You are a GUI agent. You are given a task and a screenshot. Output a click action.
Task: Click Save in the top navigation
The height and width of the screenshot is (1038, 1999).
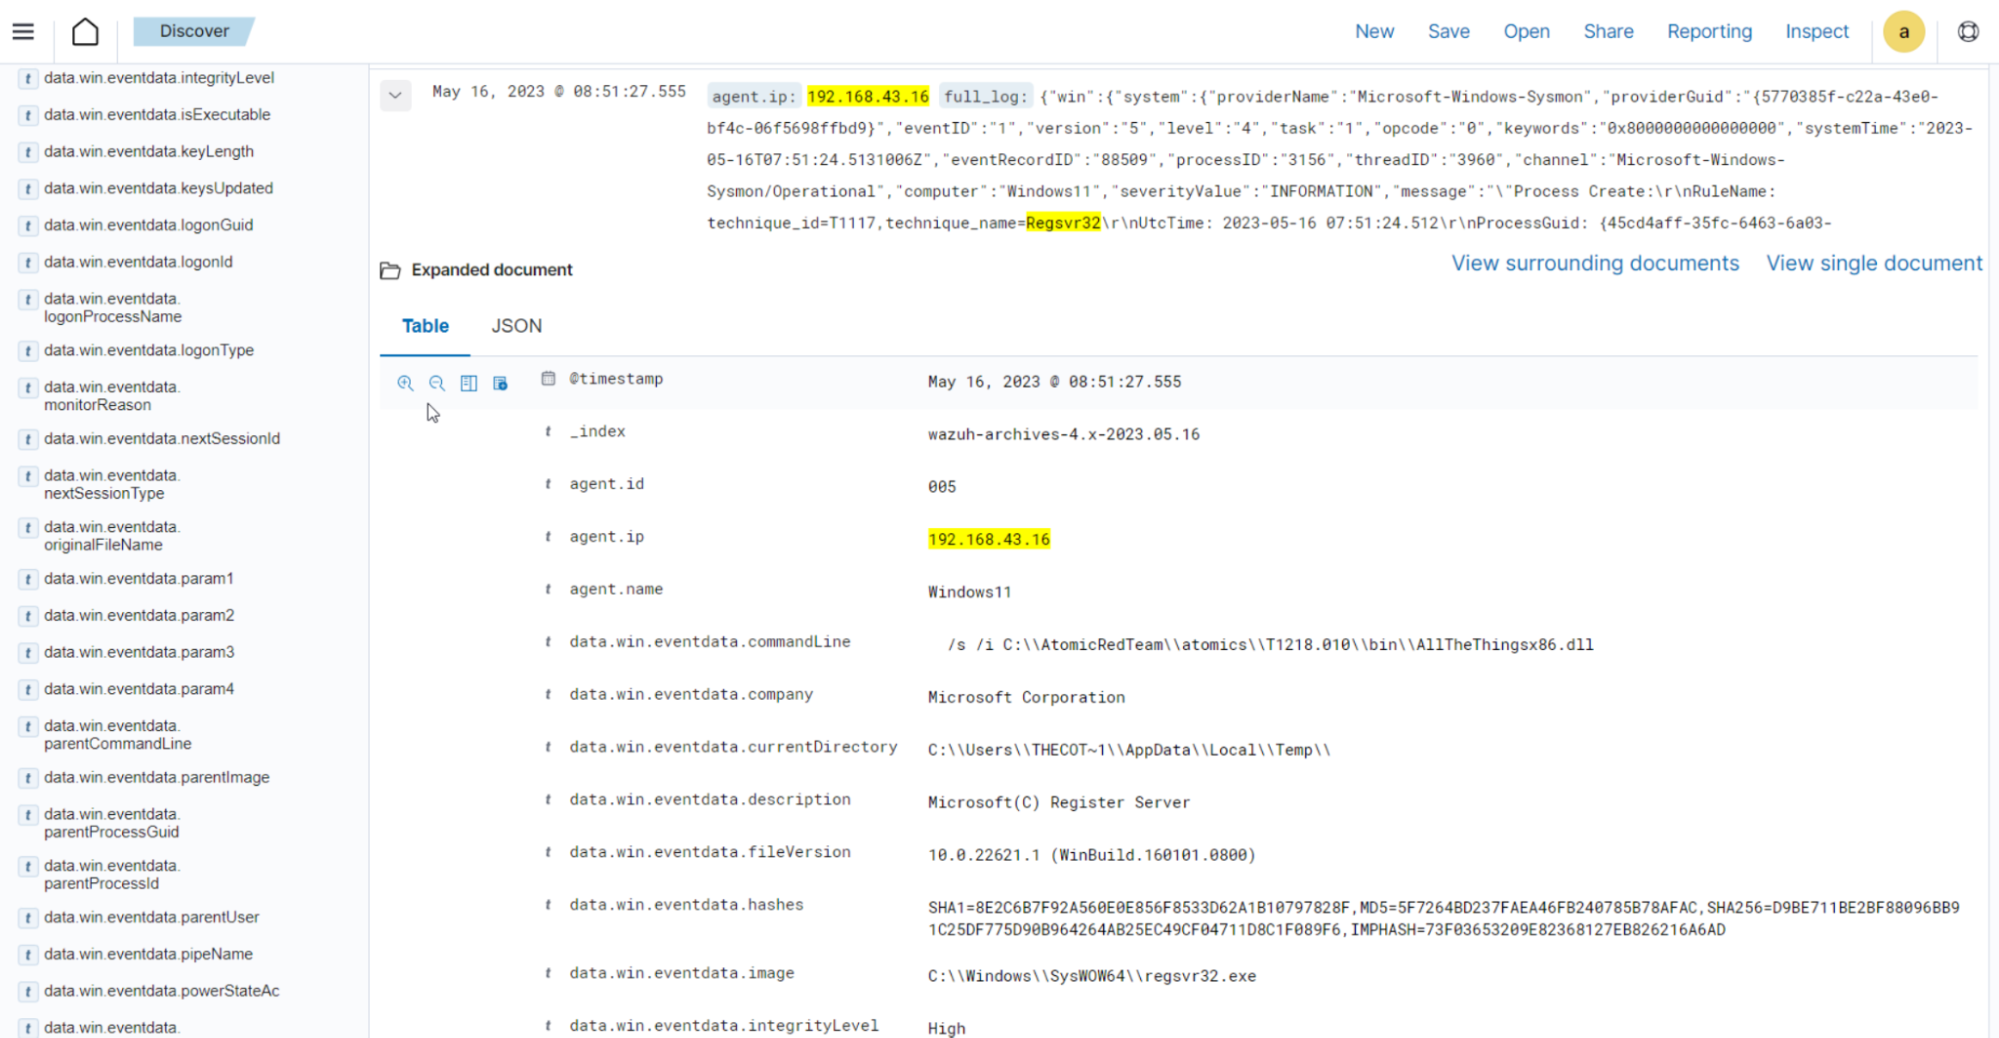pos(1448,32)
